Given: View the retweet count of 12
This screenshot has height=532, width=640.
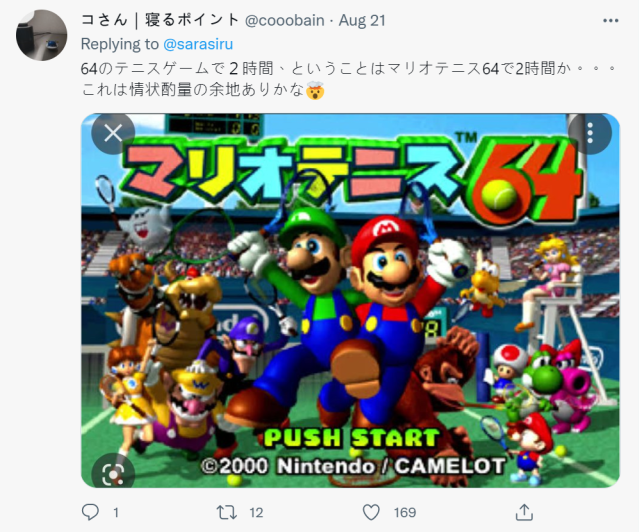Looking at the screenshot, I should [x=256, y=512].
